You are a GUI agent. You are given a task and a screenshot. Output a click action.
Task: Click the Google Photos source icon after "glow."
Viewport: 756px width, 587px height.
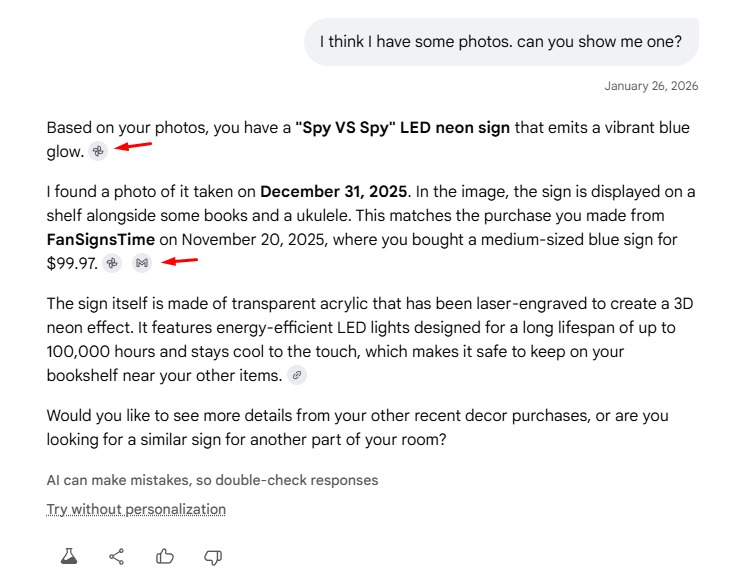98,151
